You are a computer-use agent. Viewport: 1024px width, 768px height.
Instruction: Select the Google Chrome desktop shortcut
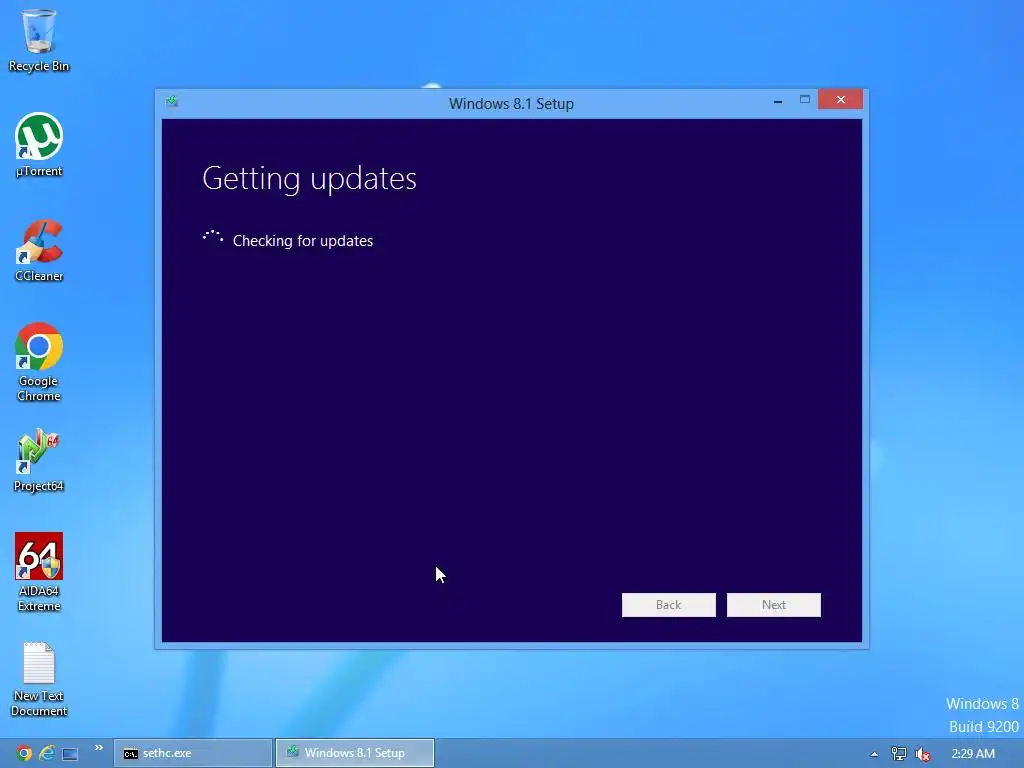(39, 362)
